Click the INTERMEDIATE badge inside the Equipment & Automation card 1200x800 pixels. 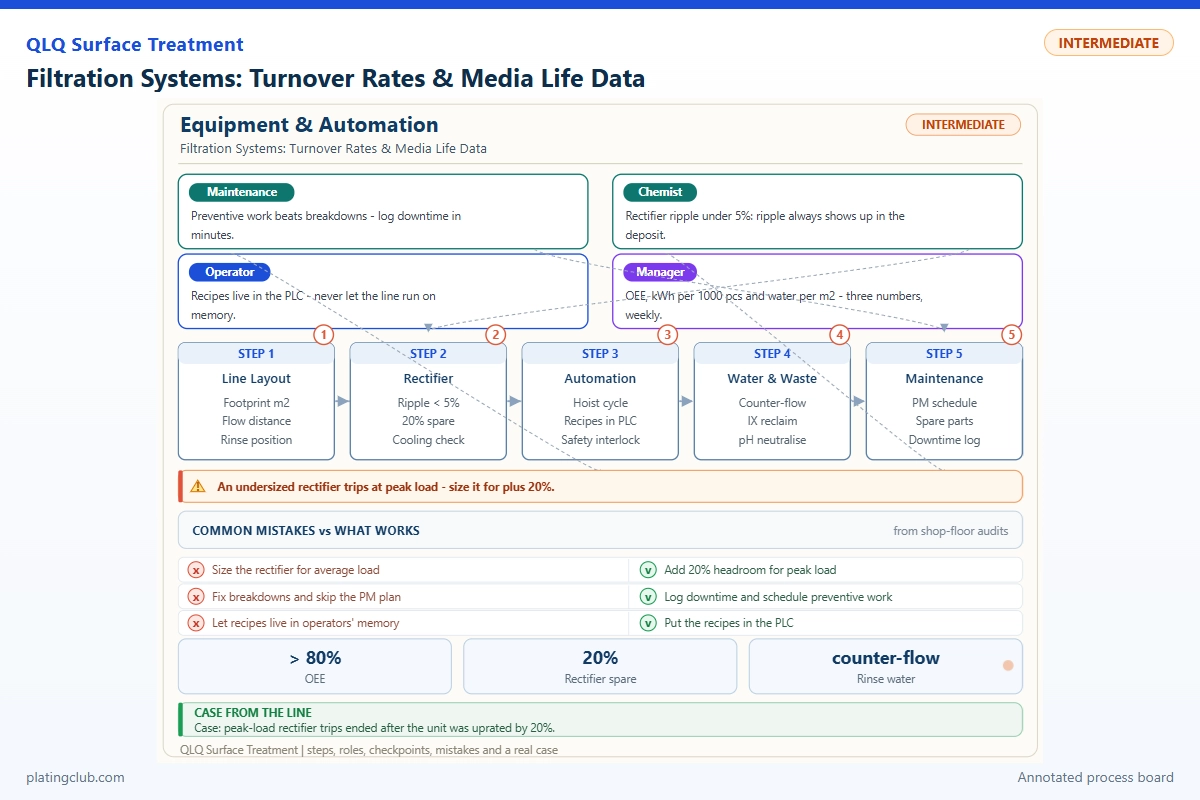(x=963, y=125)
